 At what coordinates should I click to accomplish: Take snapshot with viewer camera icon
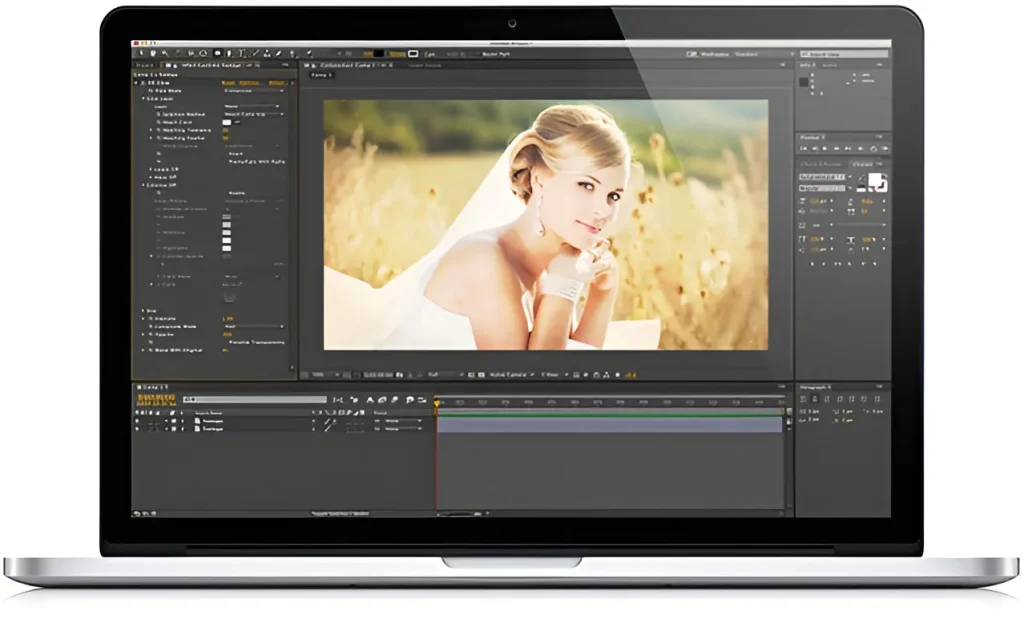(x=399, y=375)
